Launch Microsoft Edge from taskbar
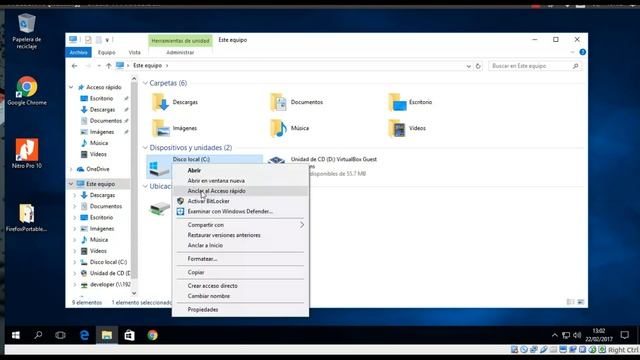Viewport: 640px width, 360px height. (84, 335)
